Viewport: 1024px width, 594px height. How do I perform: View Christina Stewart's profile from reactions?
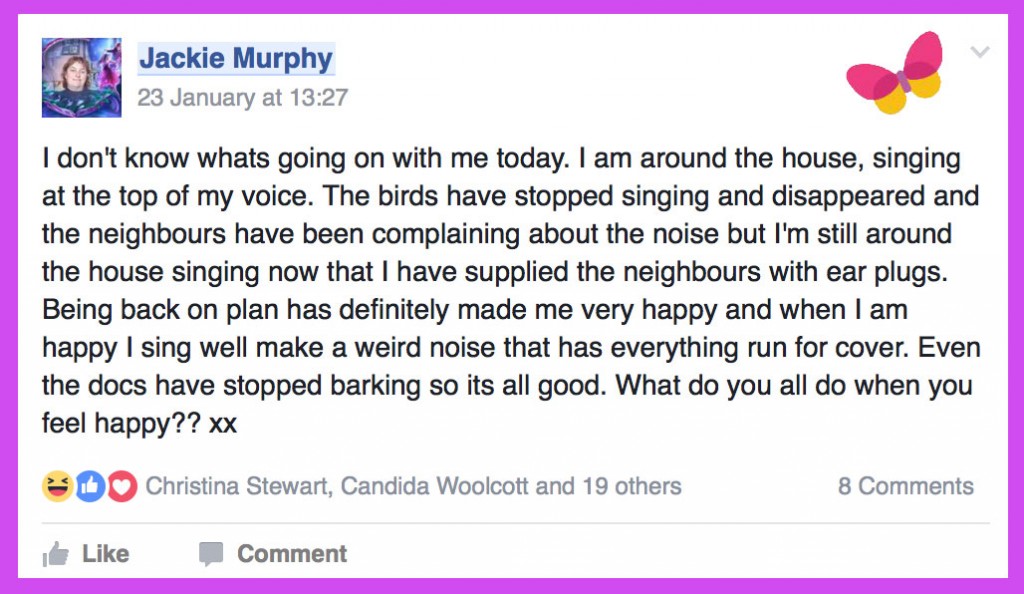click(238, 486)
